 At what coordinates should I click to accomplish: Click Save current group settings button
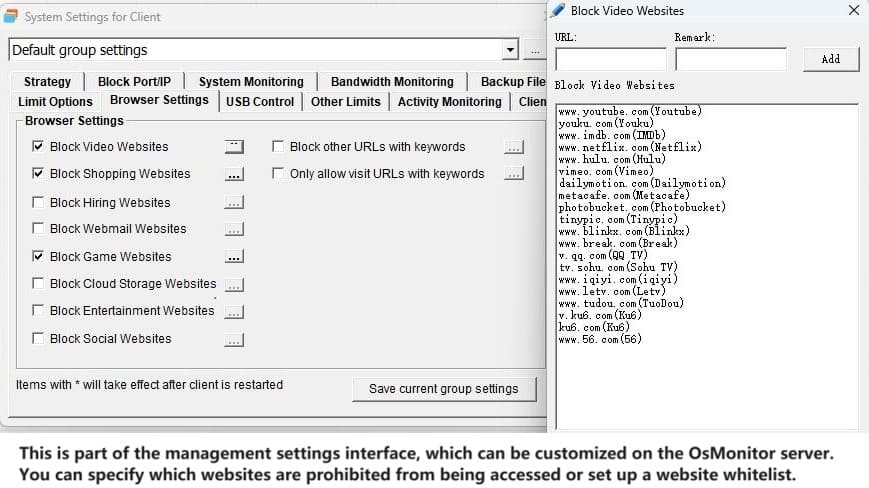pos(444,389)
